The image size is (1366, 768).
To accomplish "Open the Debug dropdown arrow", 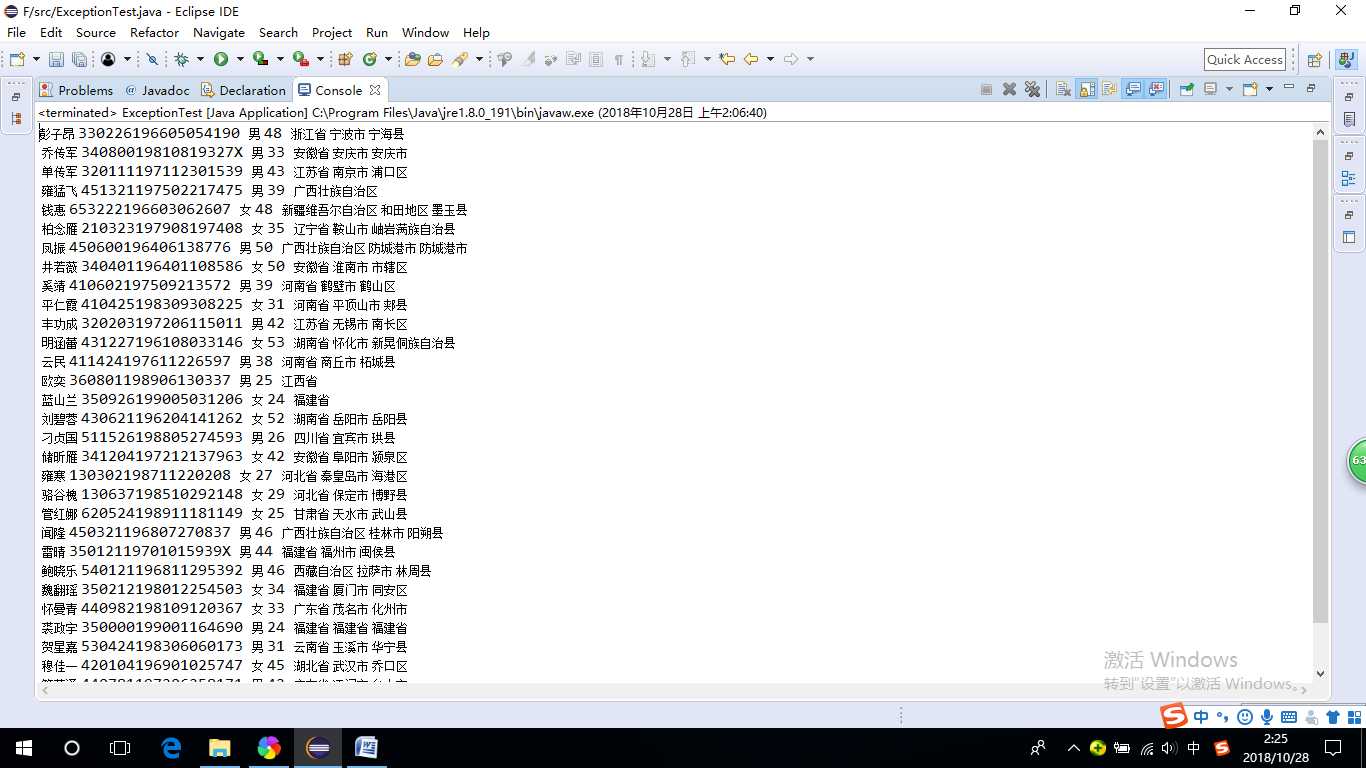I will tap(200, 59).
